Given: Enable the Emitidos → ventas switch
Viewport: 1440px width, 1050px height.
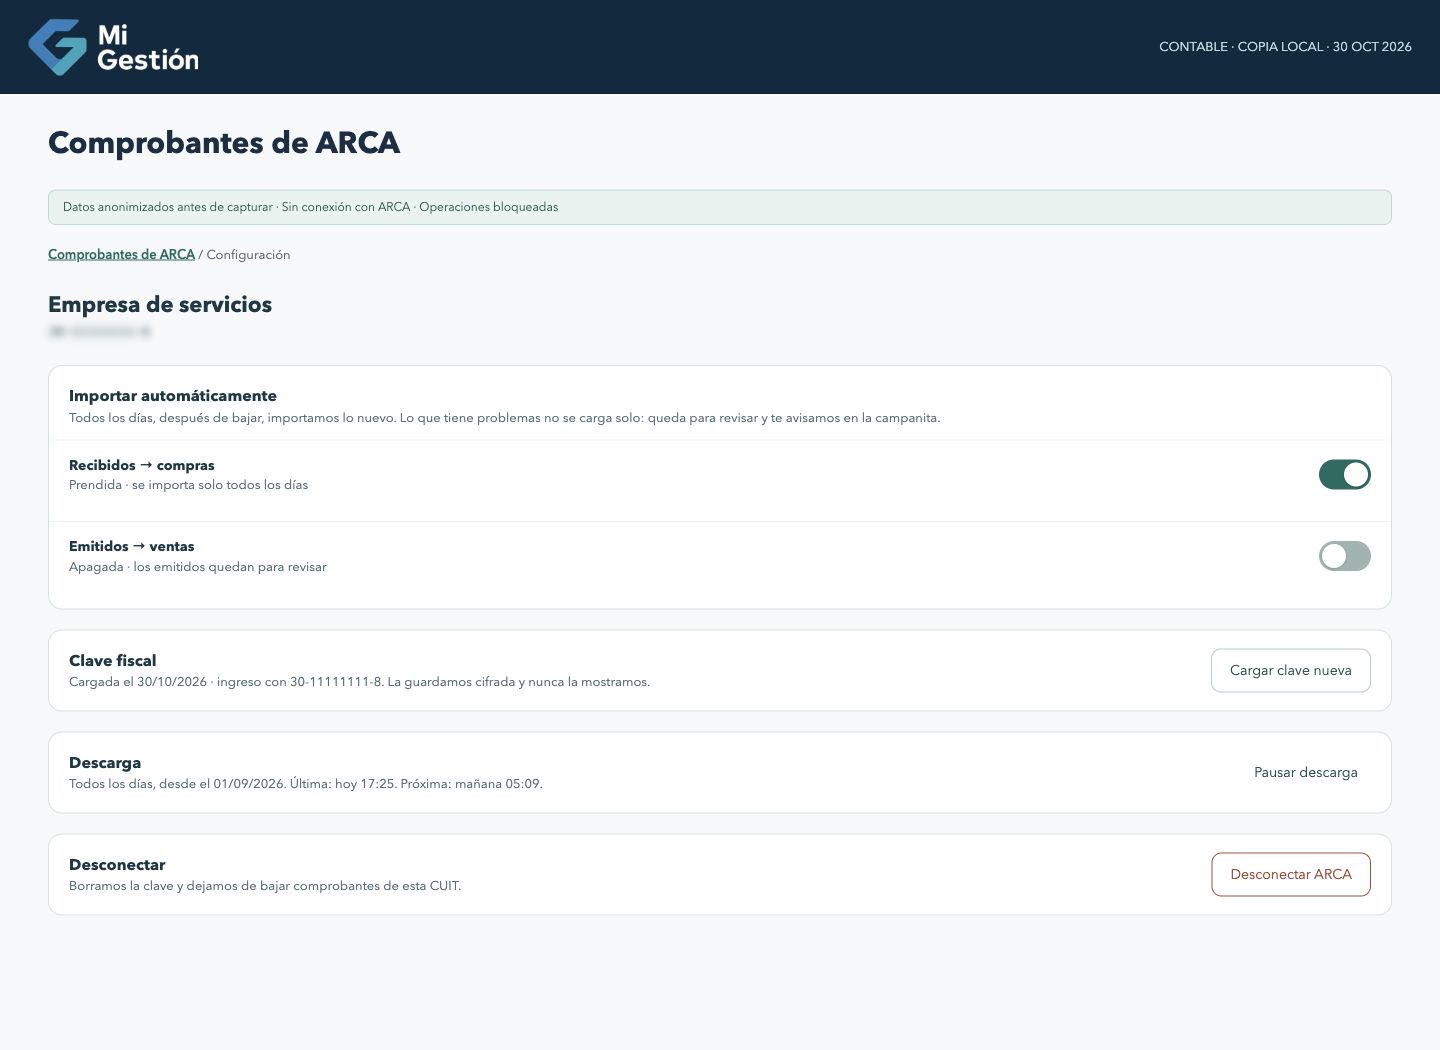Looking at the screenshot, I should [1344, 556].
